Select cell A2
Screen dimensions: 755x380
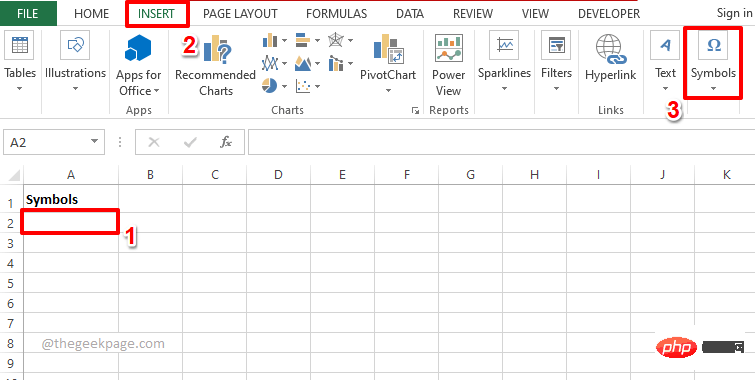71,222
